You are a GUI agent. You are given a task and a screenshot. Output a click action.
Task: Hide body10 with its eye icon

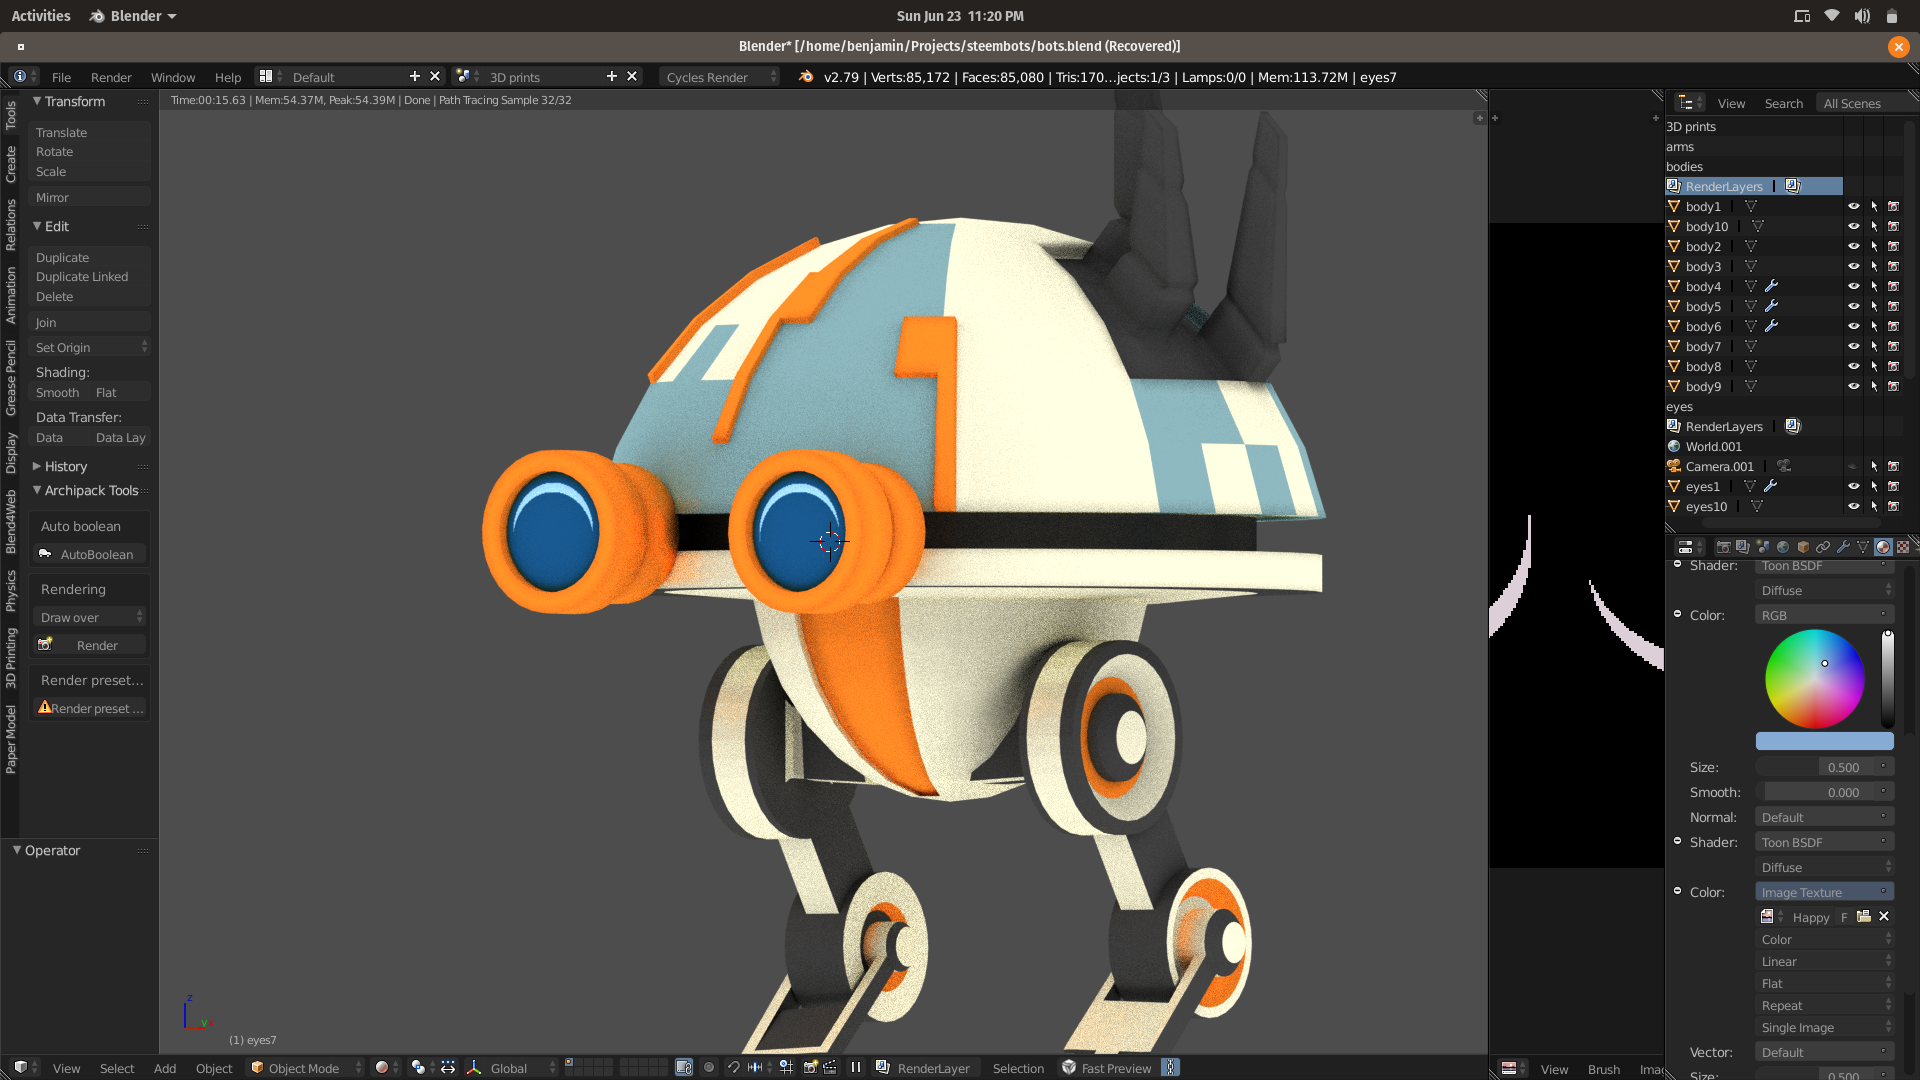point(1853,226)
